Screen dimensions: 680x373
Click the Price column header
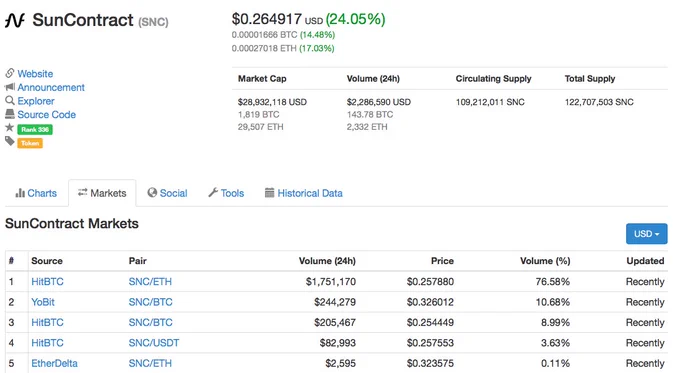click(x=442, y=261)
